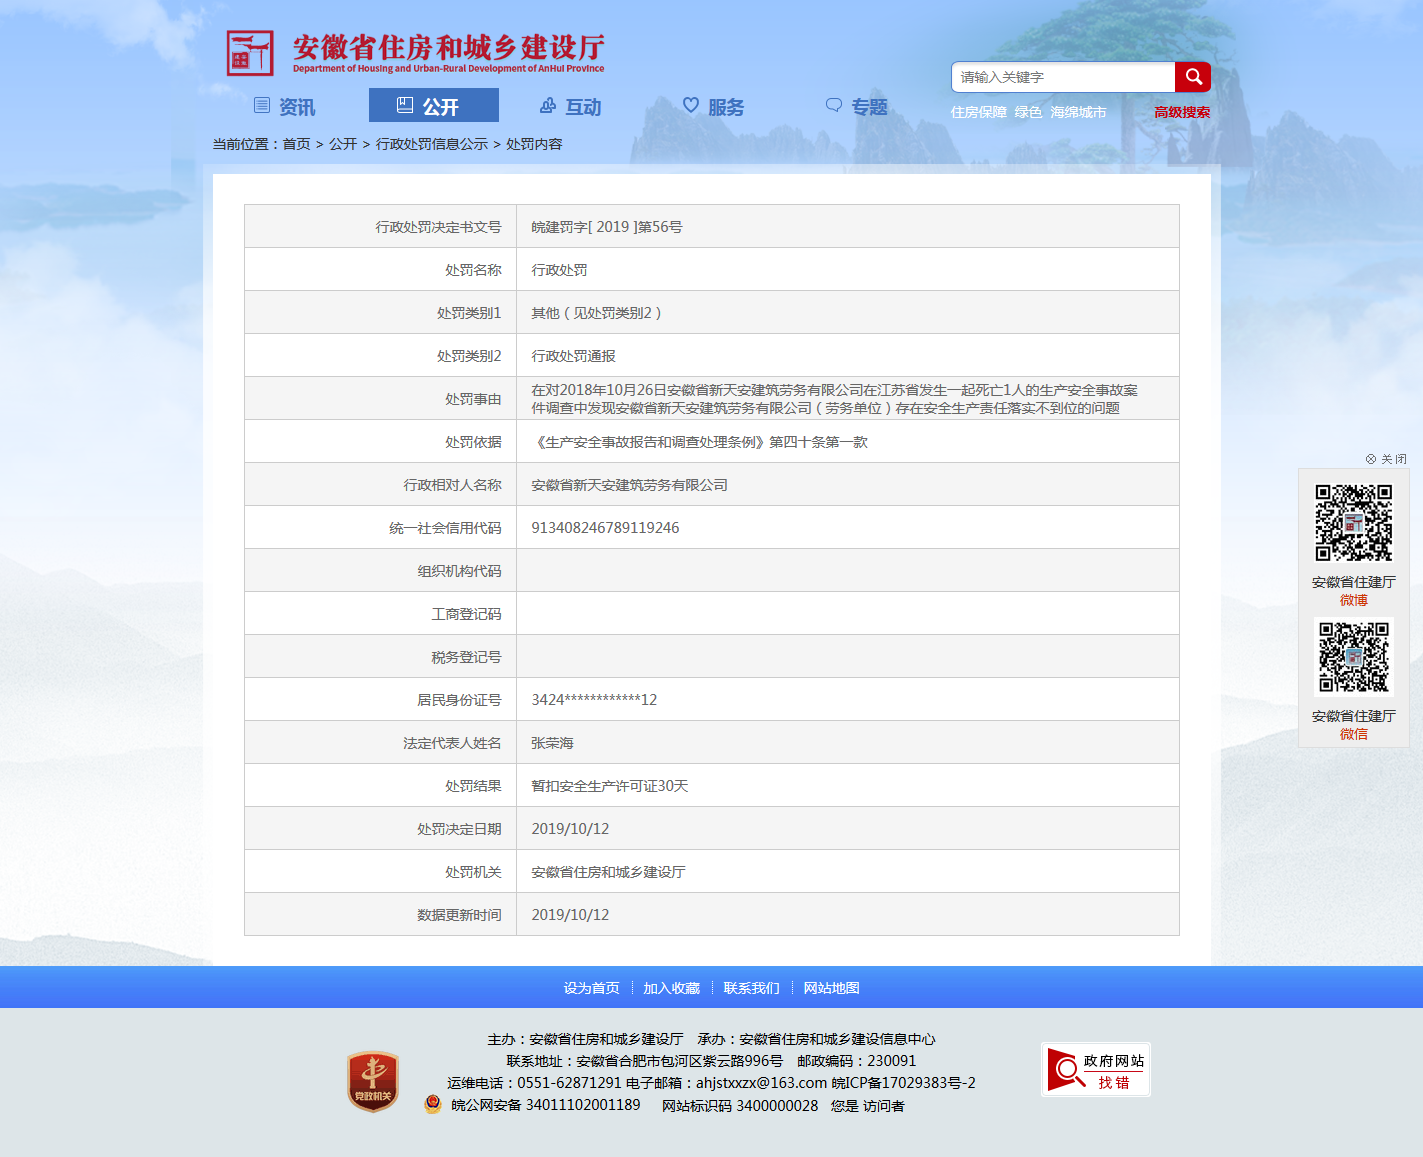Click the 加入收藏 footer link
1423x1157 pixels.
pyautogui.click(x=671, y=988)
